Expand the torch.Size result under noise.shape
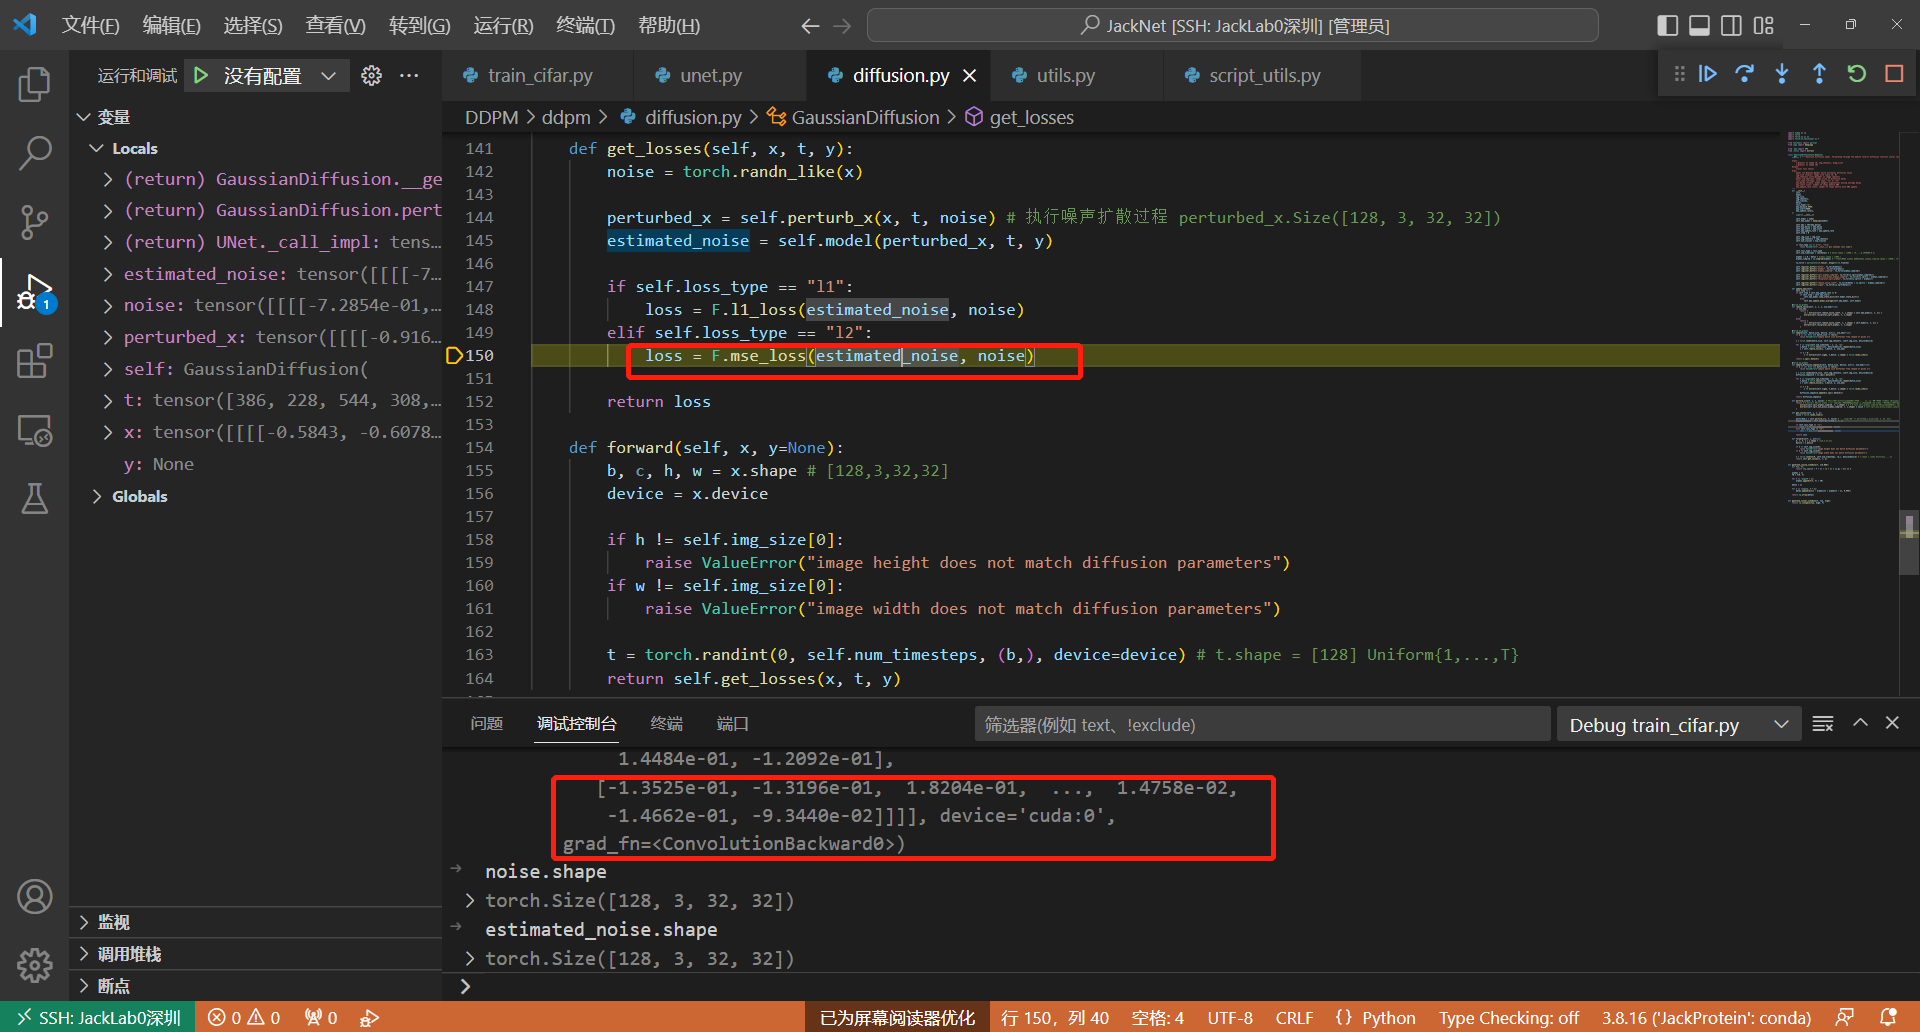The image size is (1920, 1032). 469,901
